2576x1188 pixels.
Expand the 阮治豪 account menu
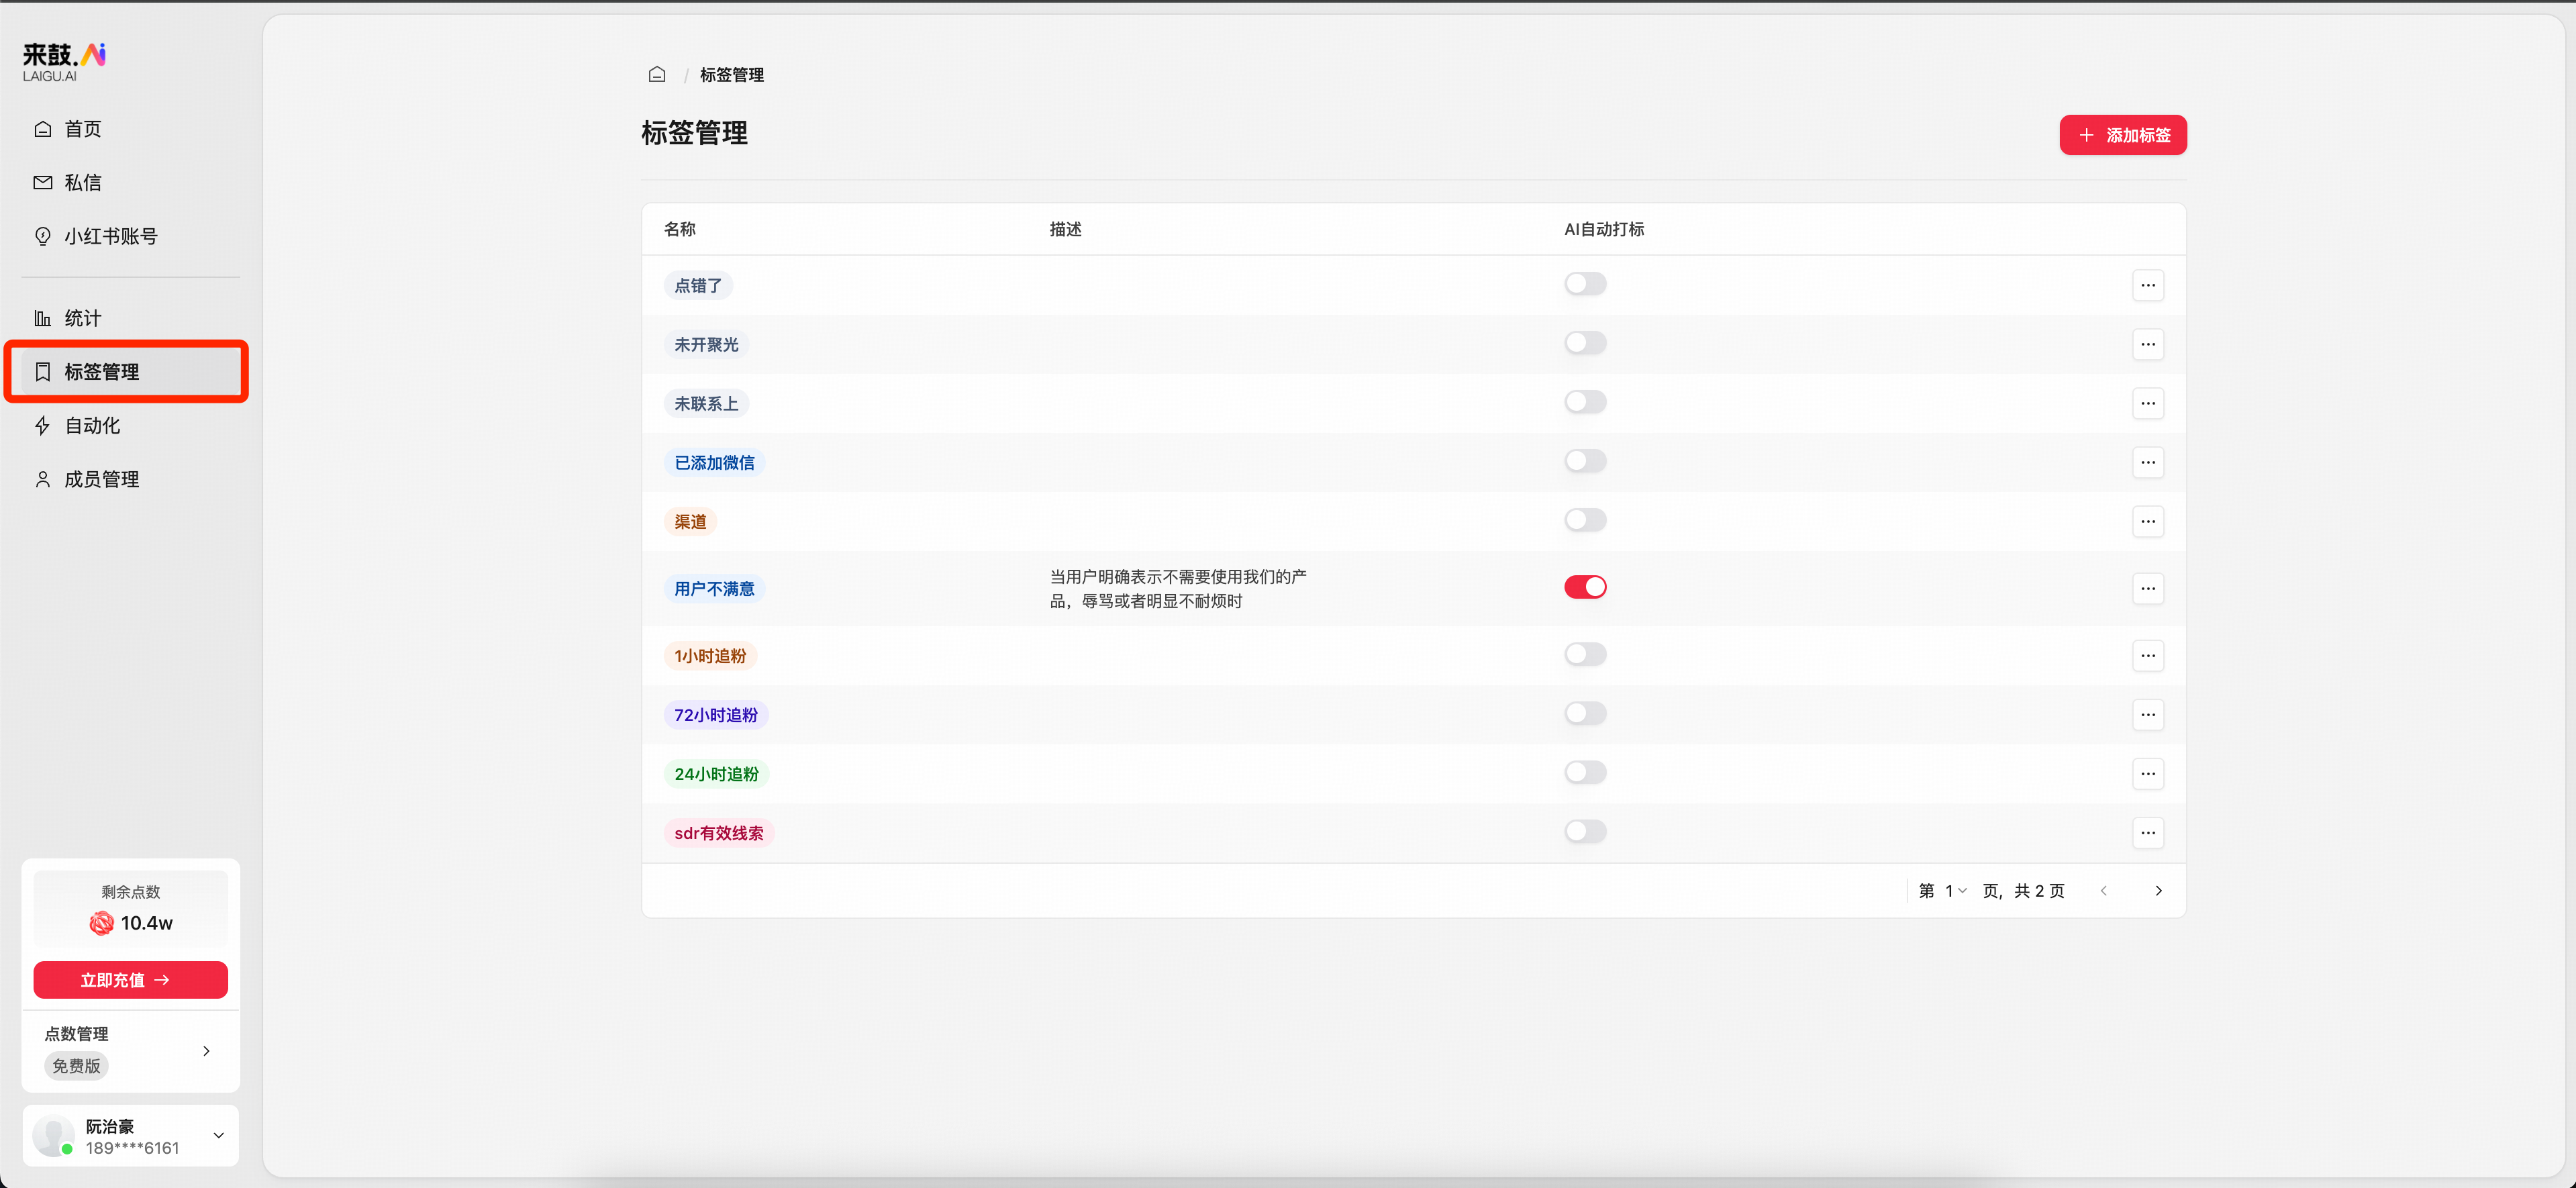[x=218, y=1135]
